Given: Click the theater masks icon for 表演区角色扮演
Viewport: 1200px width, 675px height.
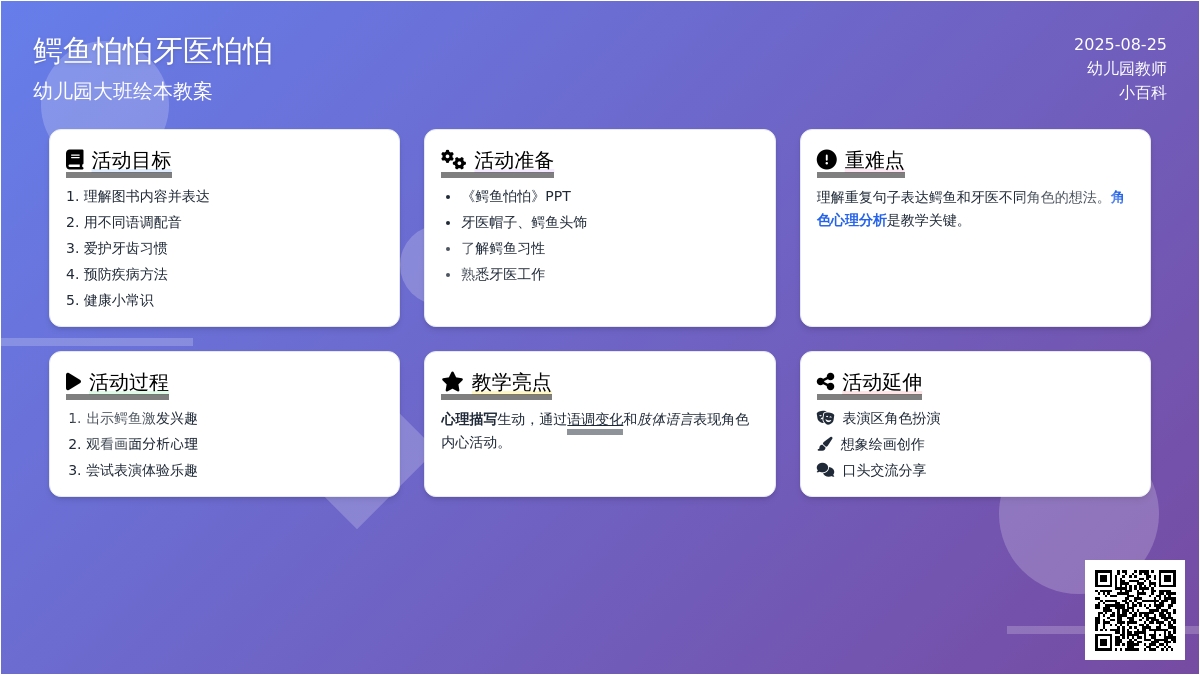Looking at the screenshot, I should 825,418.
